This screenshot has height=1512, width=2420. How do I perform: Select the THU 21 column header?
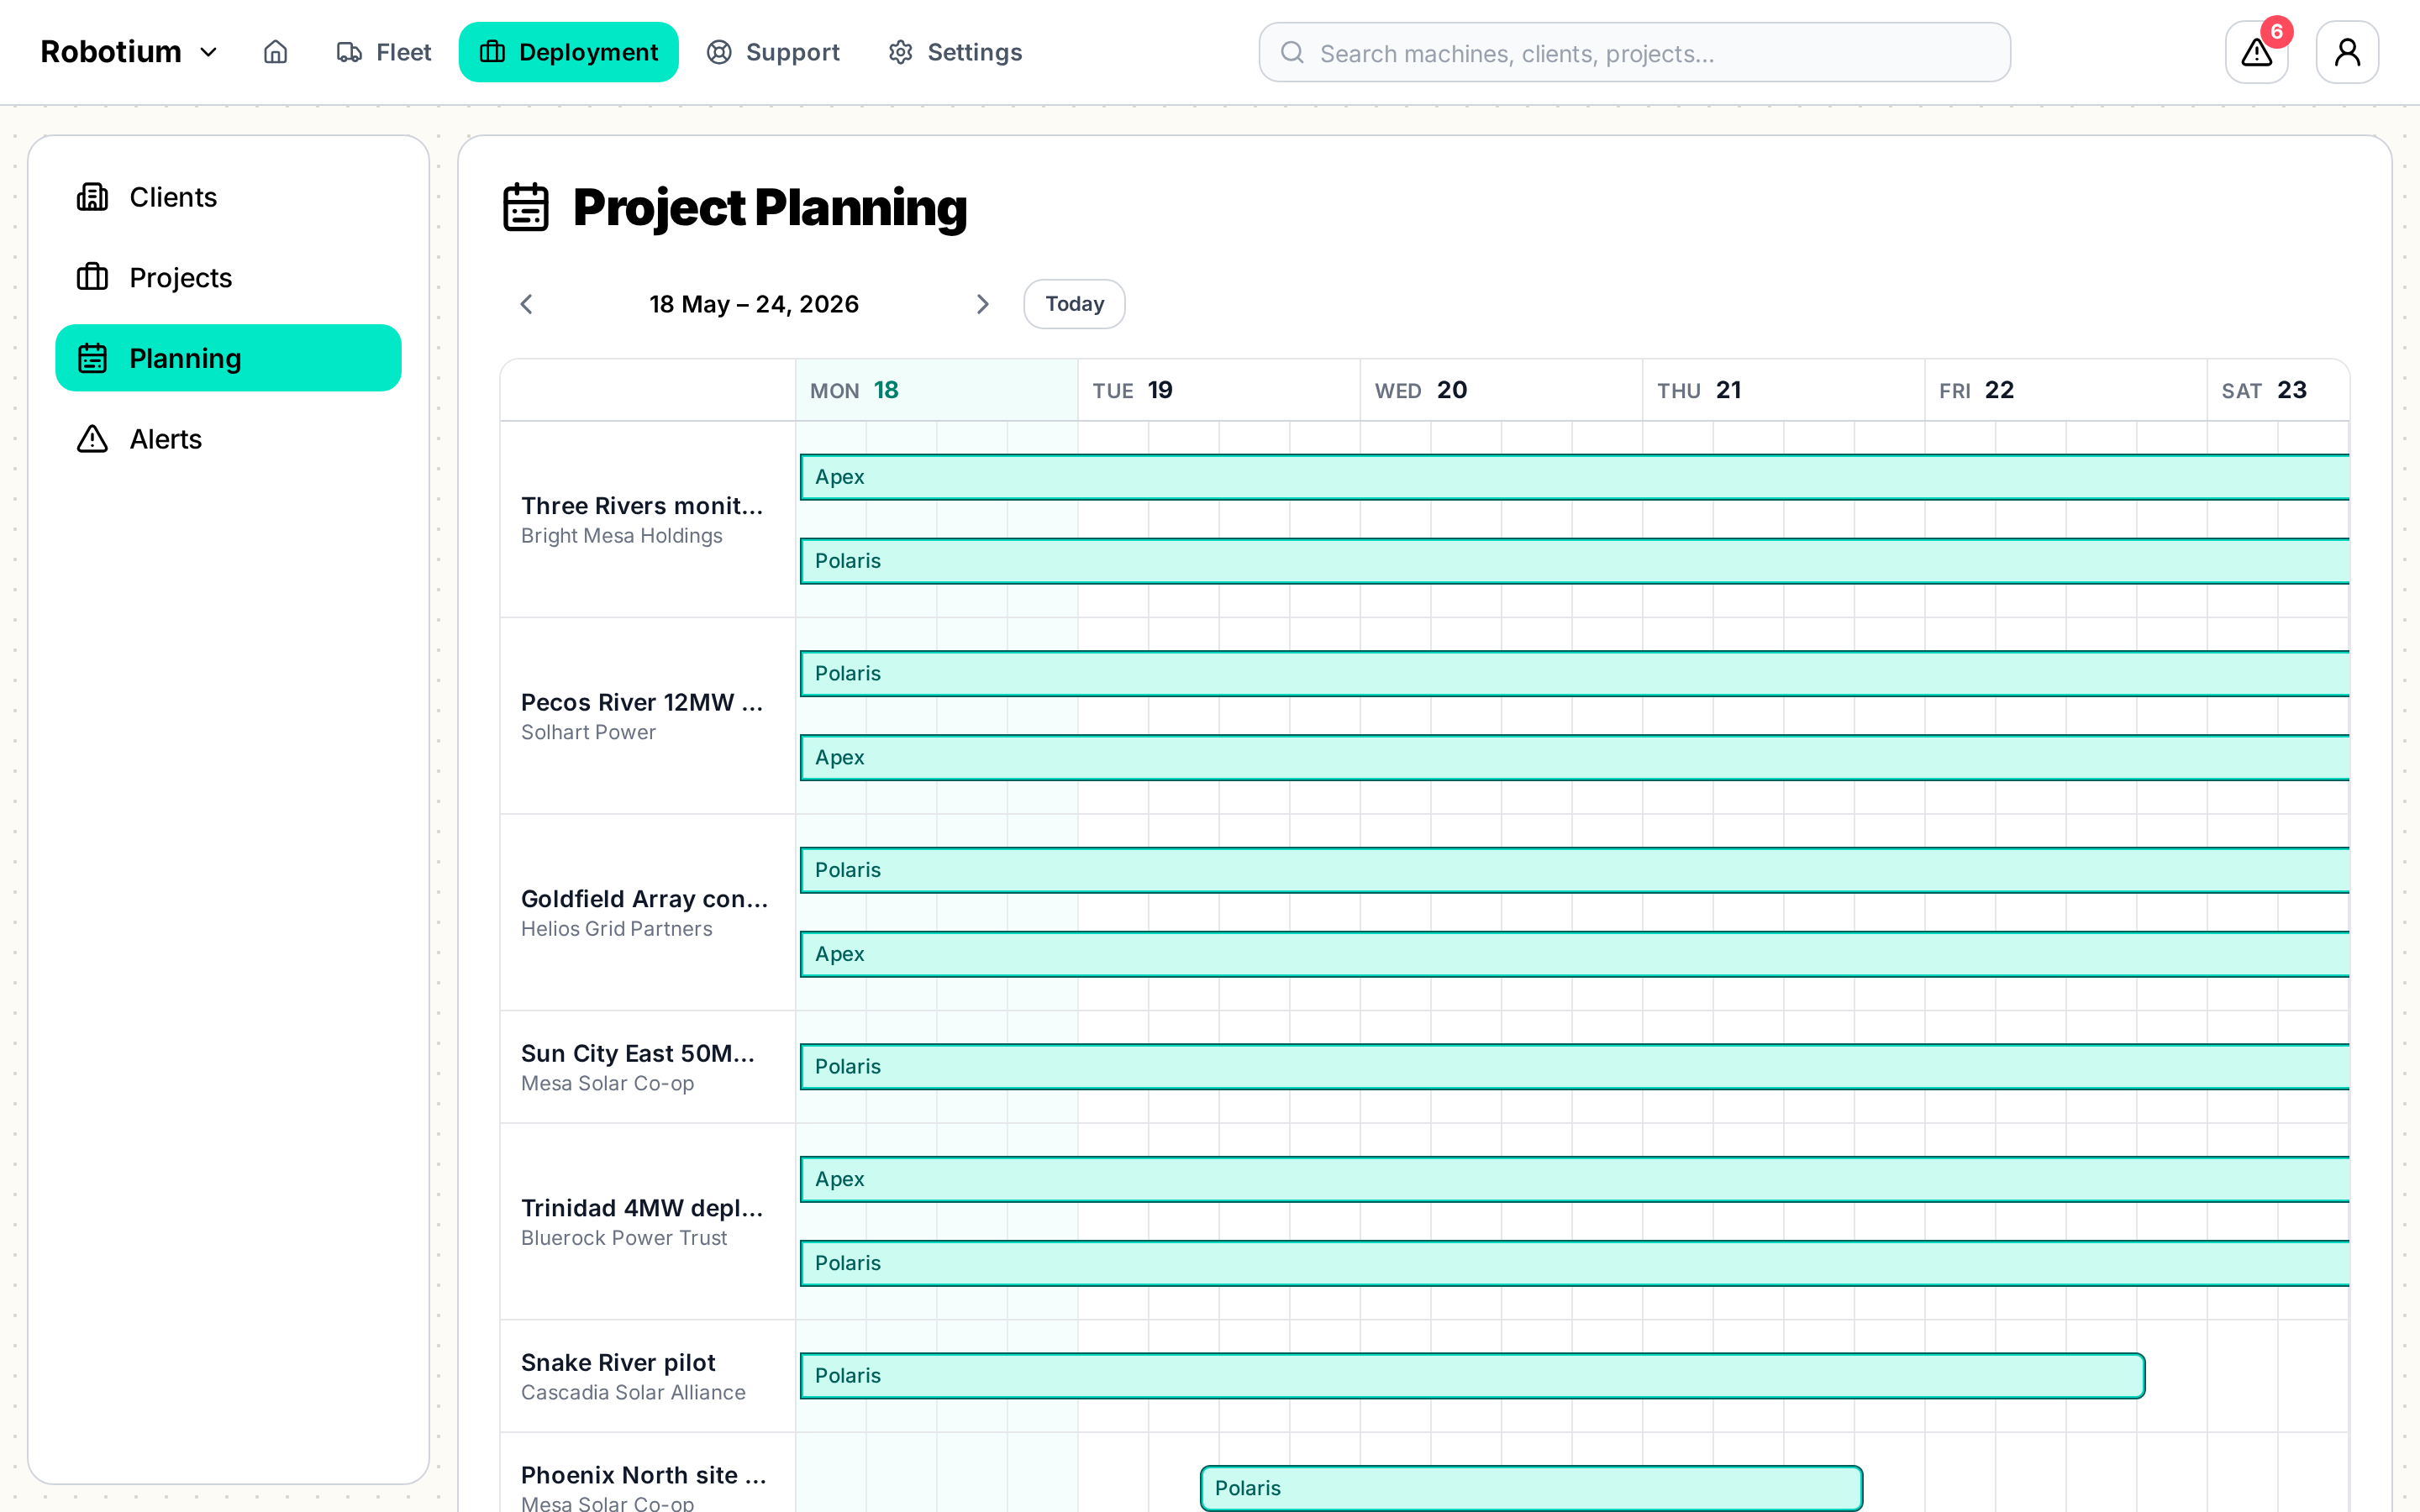(x=1783, y=390)
